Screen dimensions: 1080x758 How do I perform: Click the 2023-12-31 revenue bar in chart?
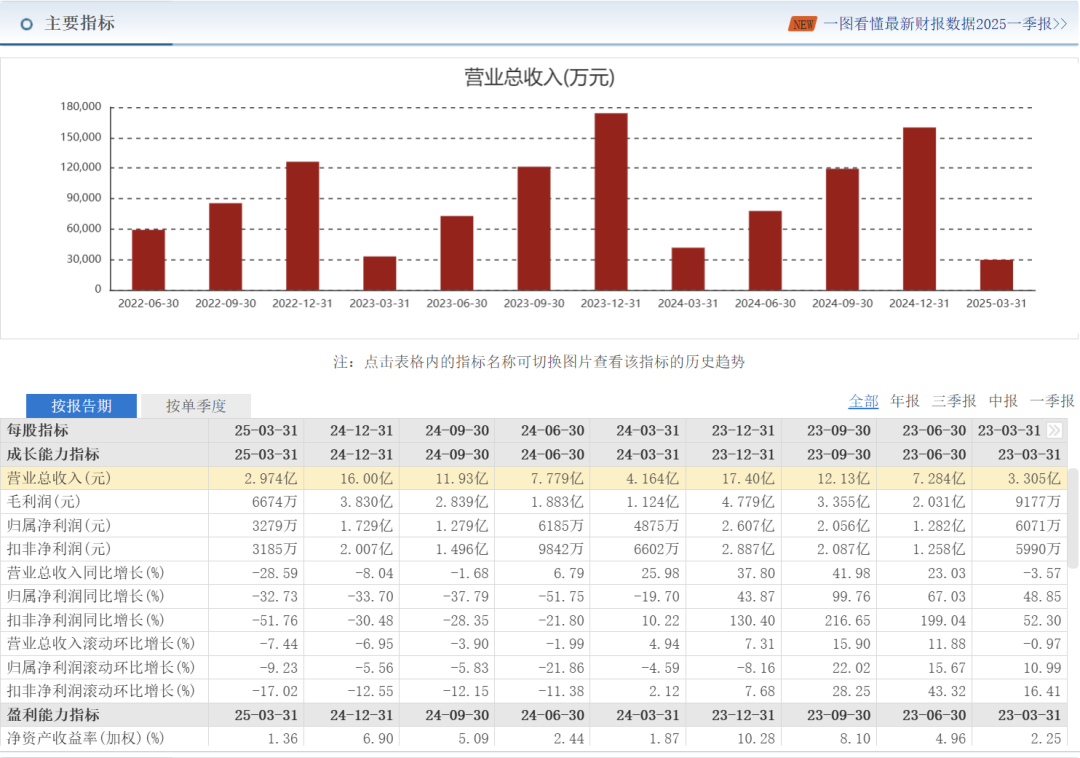pos(611,201)
